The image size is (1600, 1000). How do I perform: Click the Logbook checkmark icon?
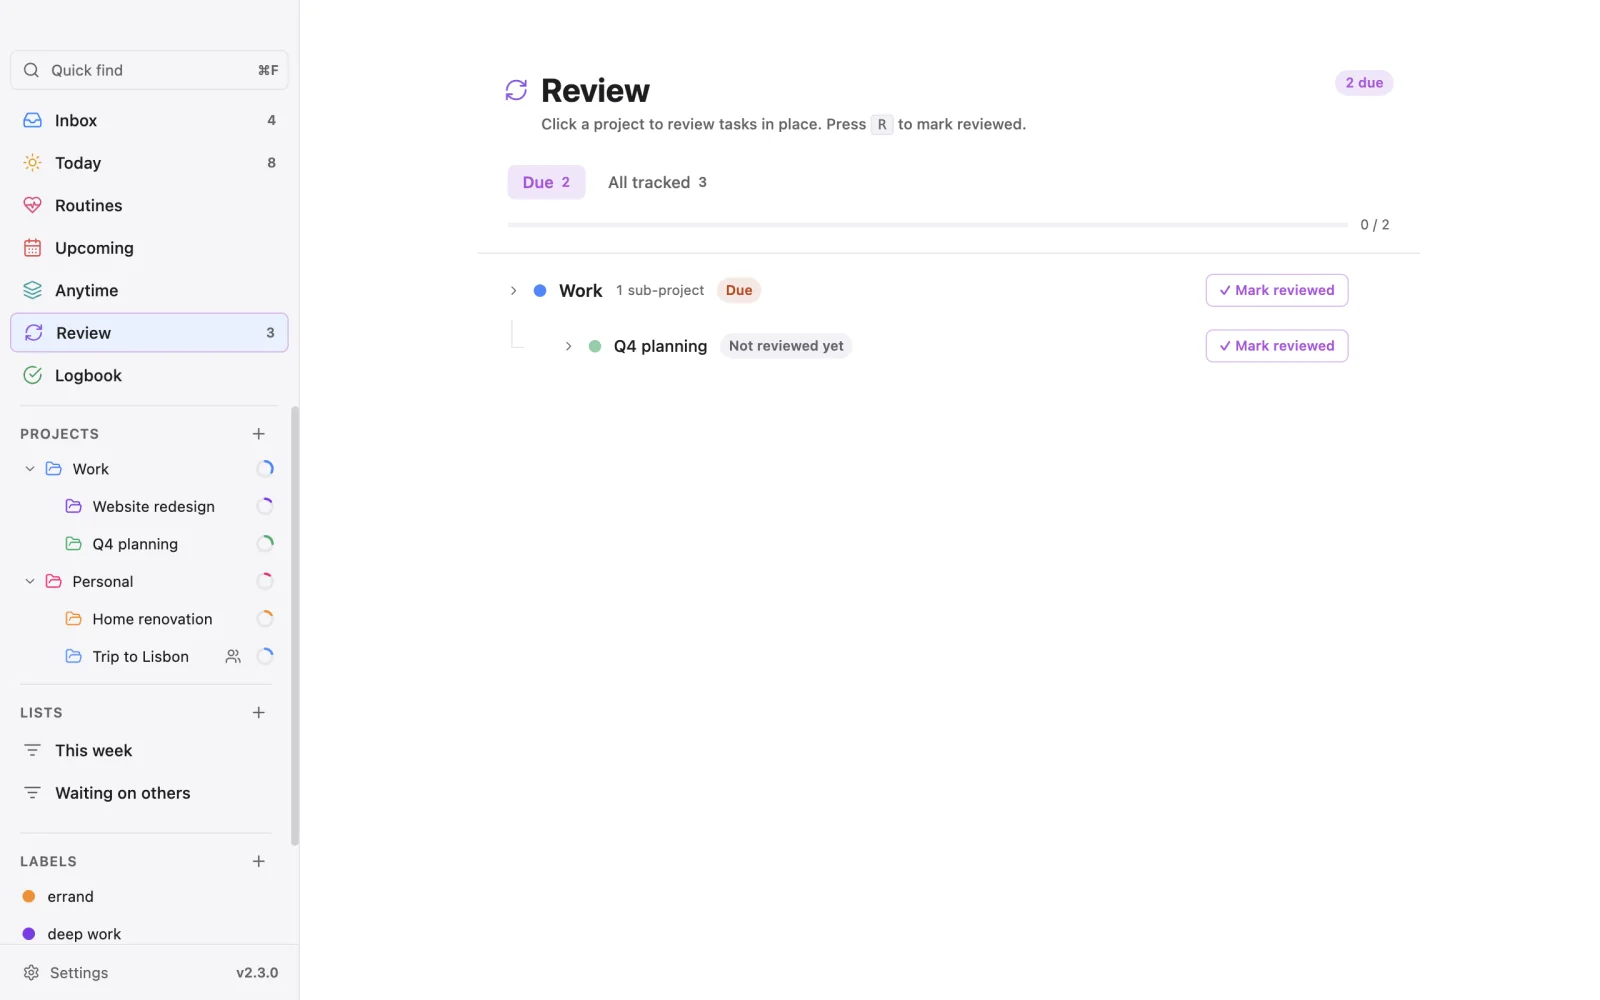click(33, 375)
